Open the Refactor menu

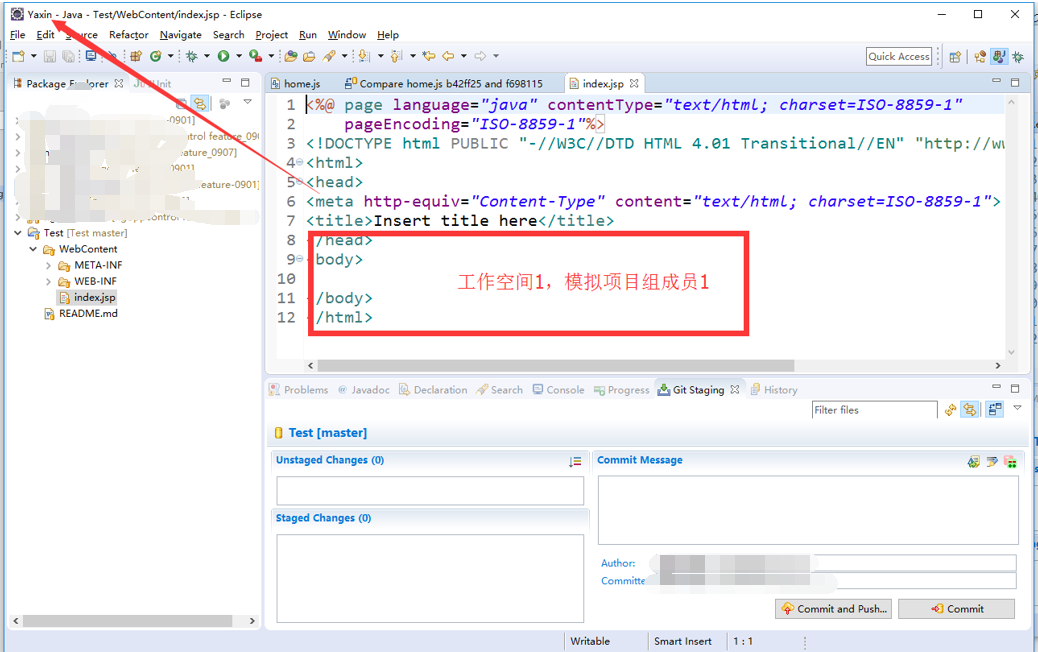pos(128,34)
